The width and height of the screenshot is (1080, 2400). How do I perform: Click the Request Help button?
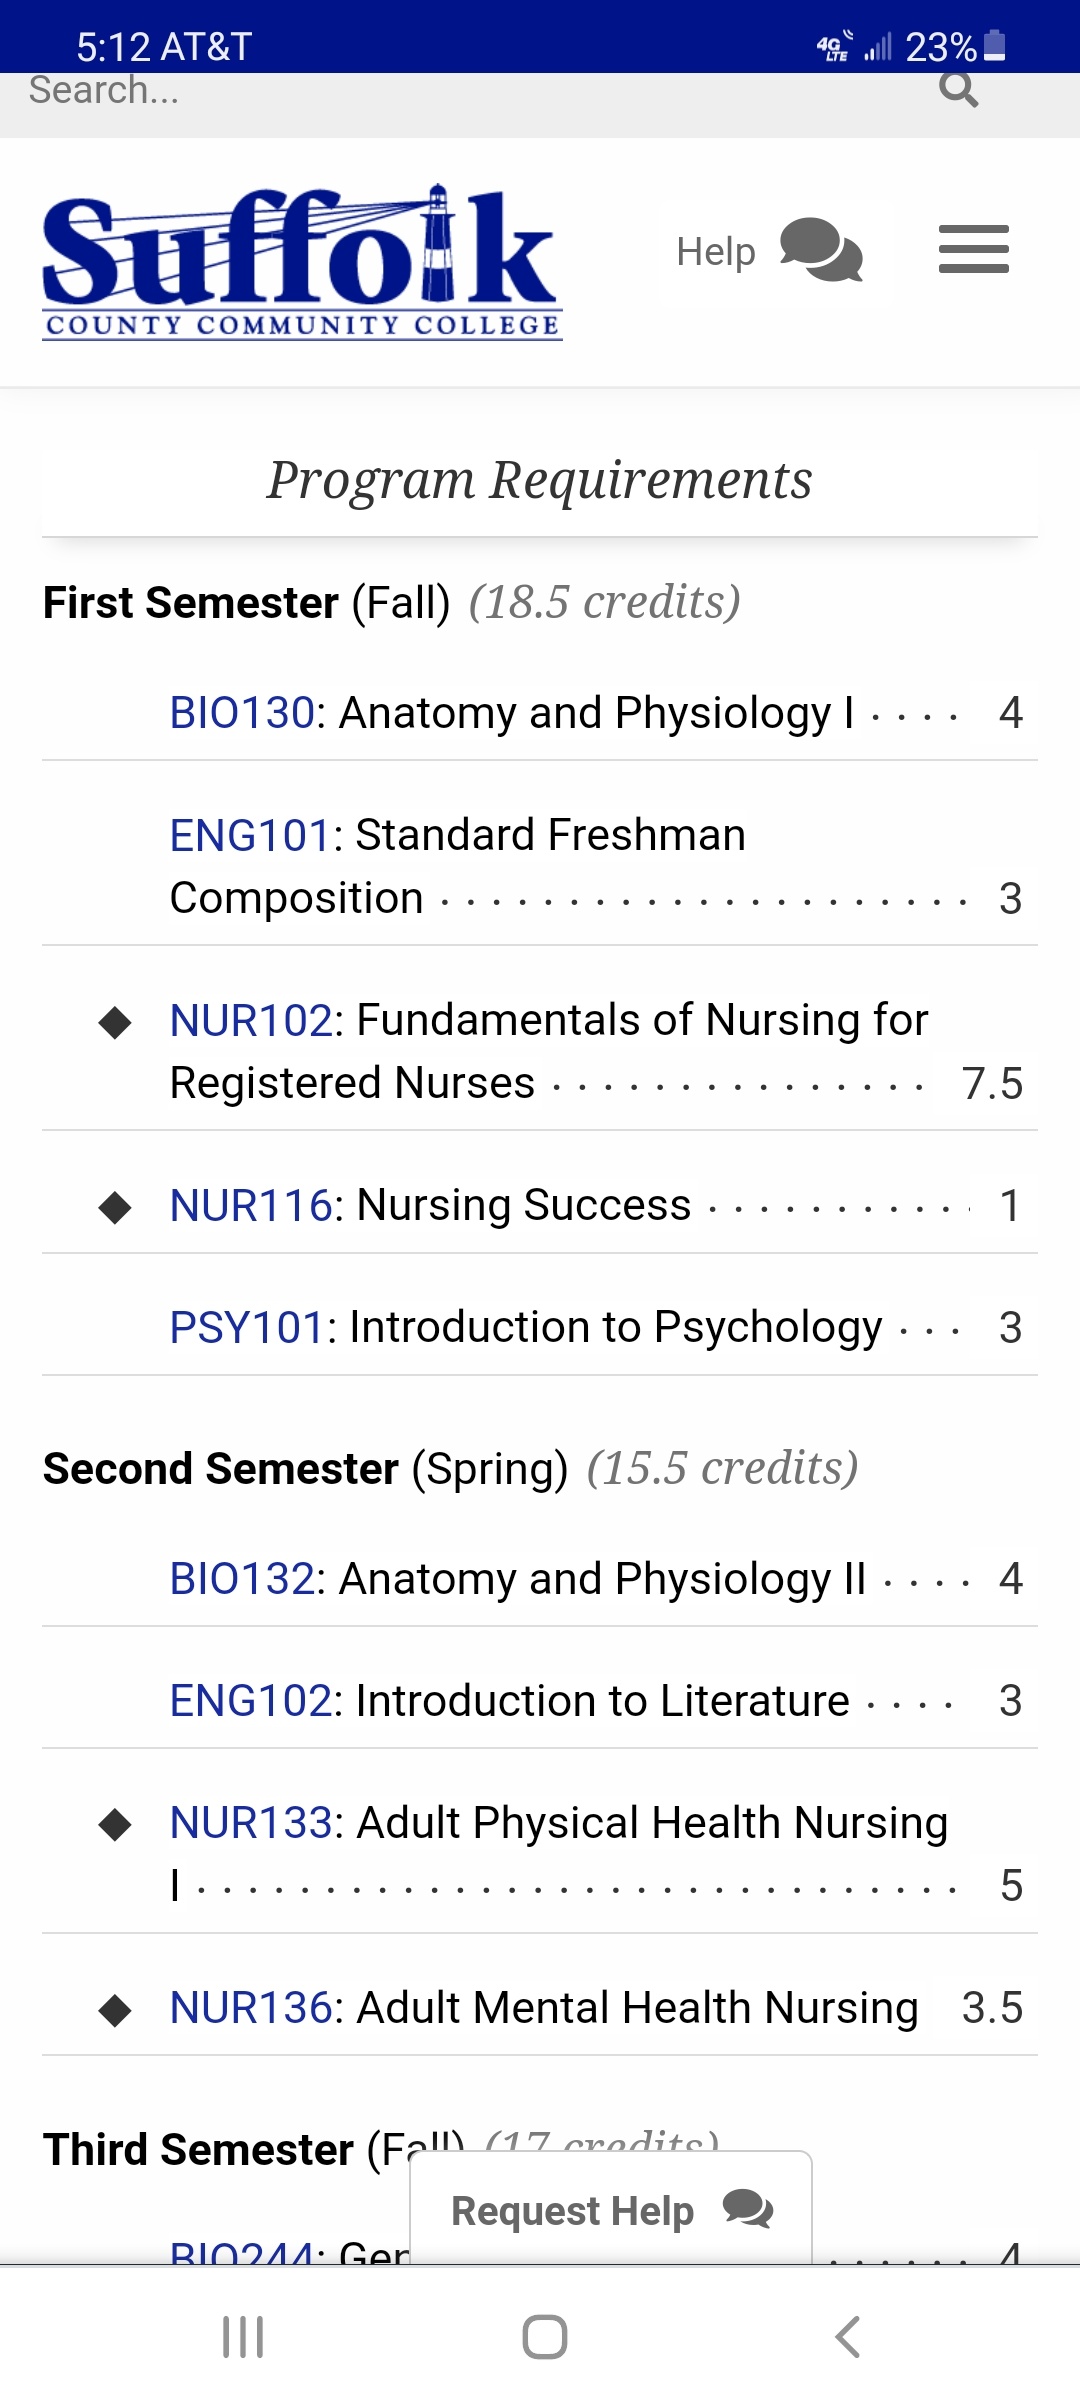pos(611,2209)
